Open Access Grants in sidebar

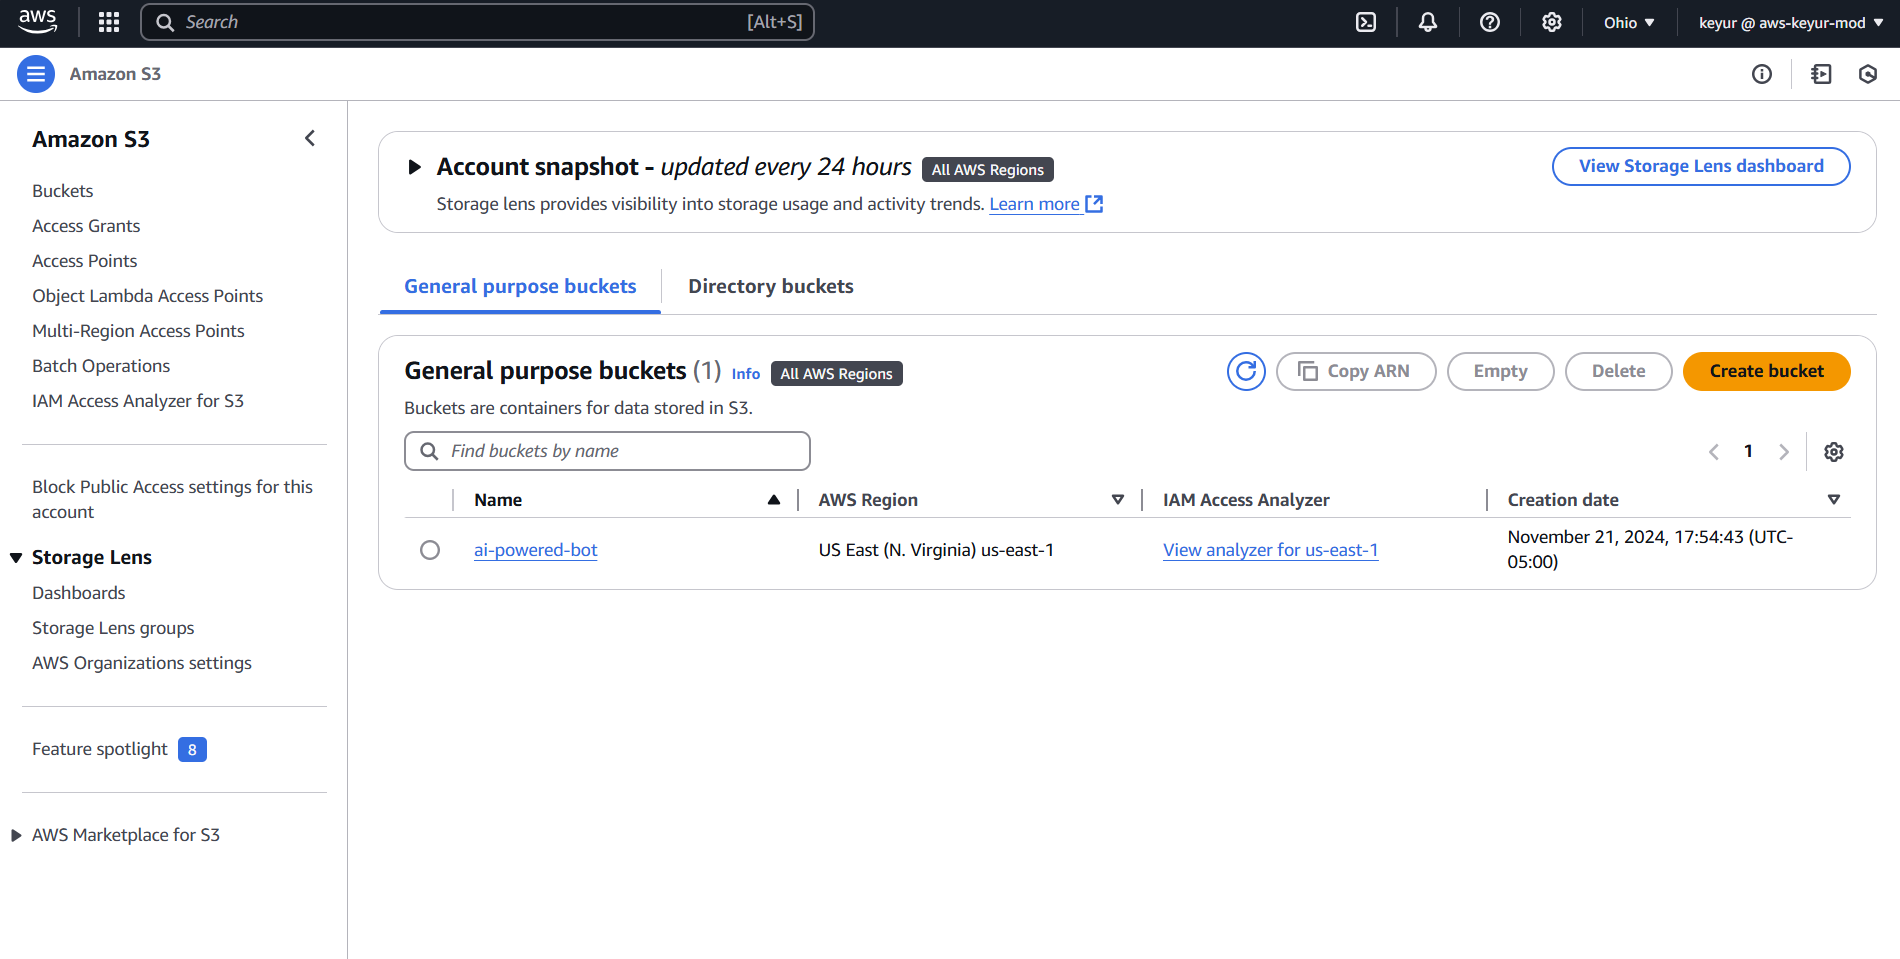[86, 226]
